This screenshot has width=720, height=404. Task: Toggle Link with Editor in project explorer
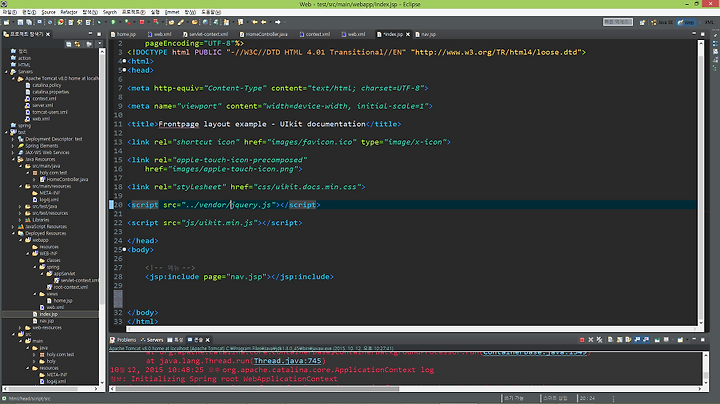point(77,44)
